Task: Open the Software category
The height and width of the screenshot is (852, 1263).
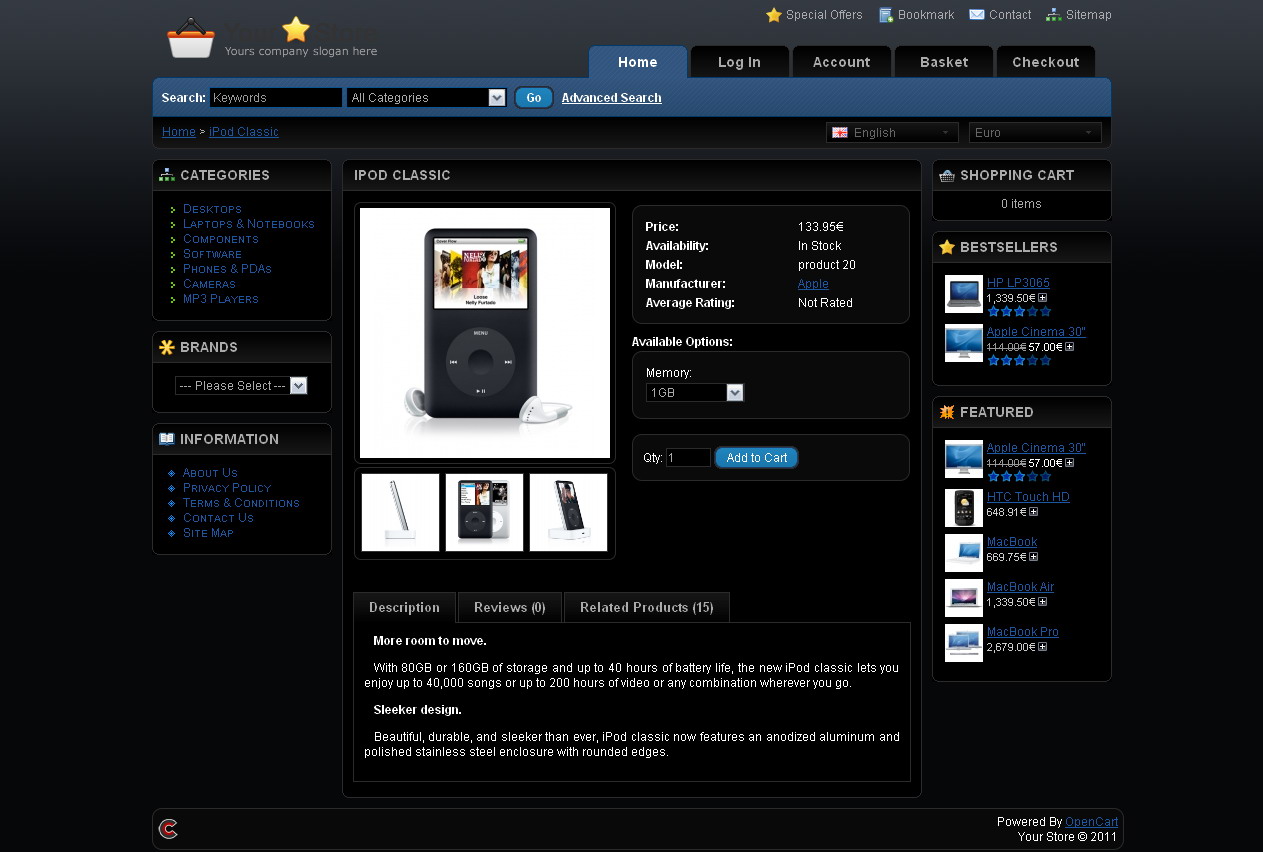Action: tap(212, 254)
